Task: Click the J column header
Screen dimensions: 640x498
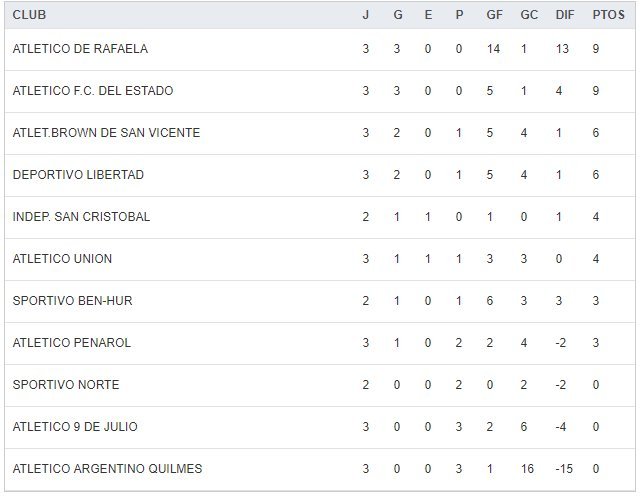Action: point(365,15)
